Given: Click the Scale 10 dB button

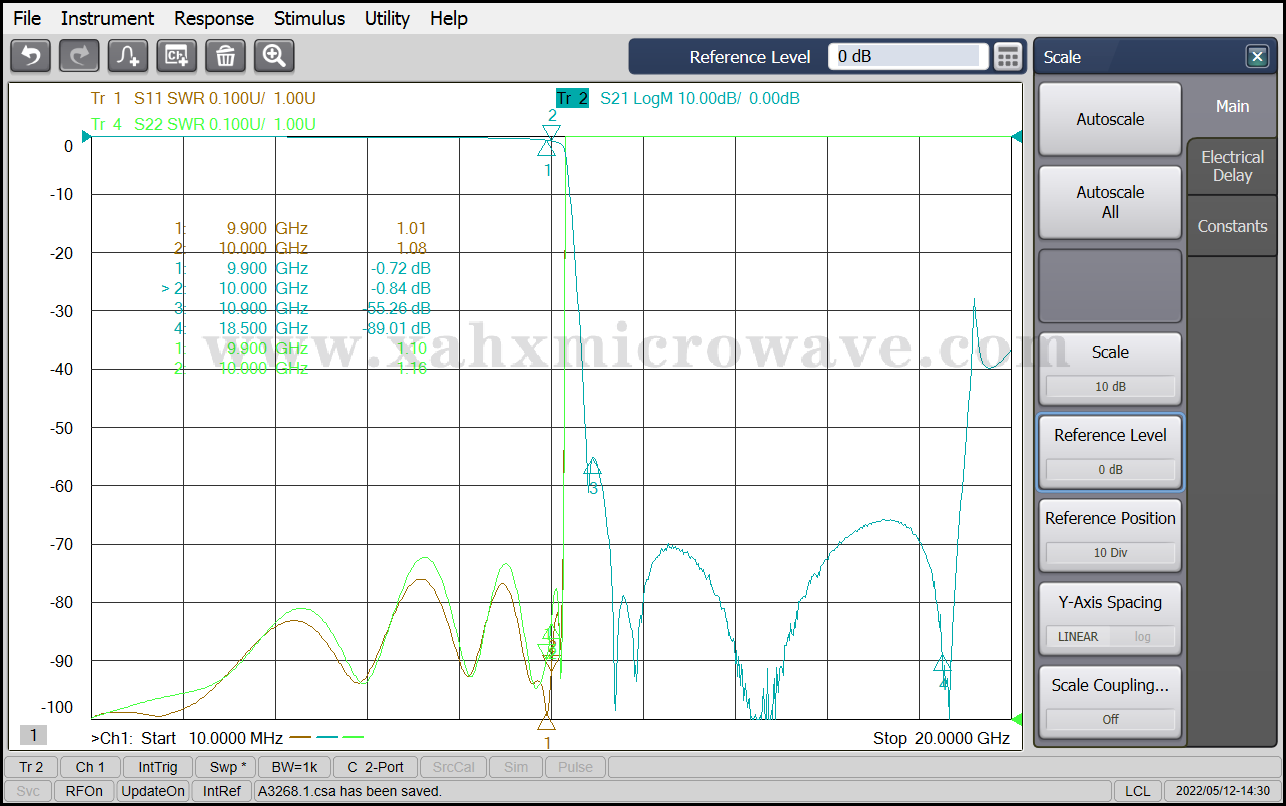Looking at the screenshot, I should 1110,369.
